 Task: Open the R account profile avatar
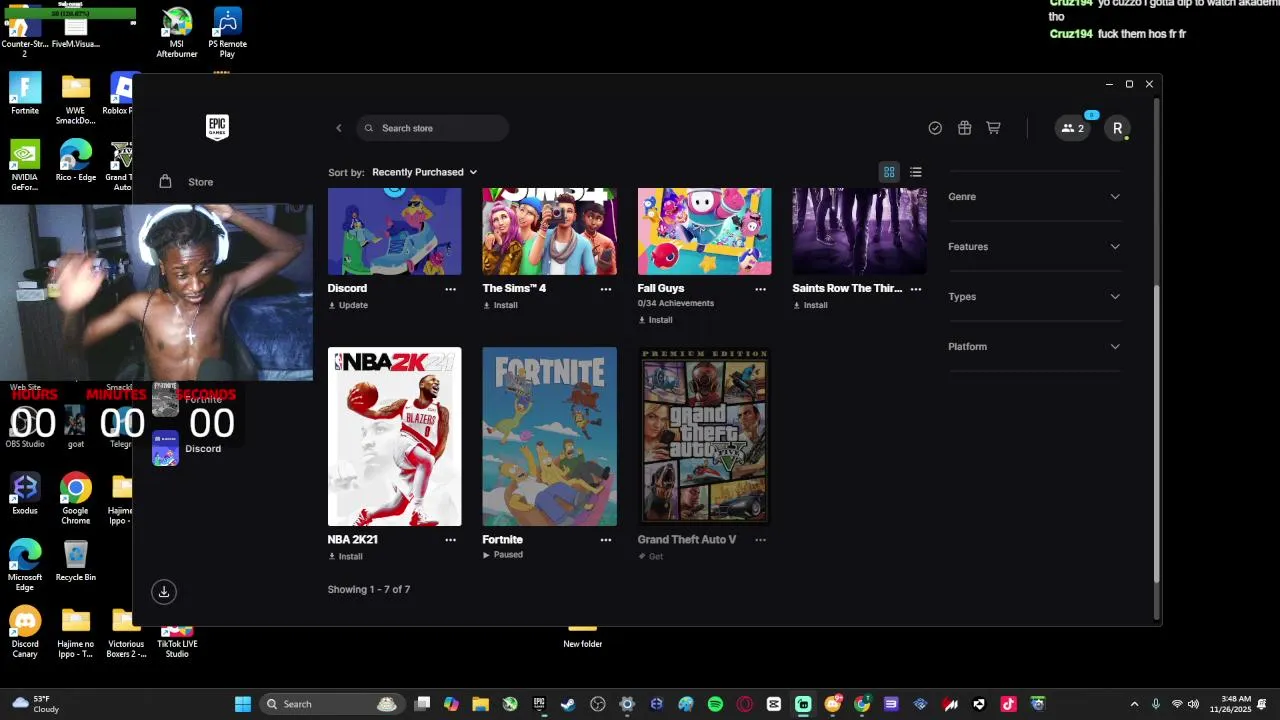(1118, 128)
